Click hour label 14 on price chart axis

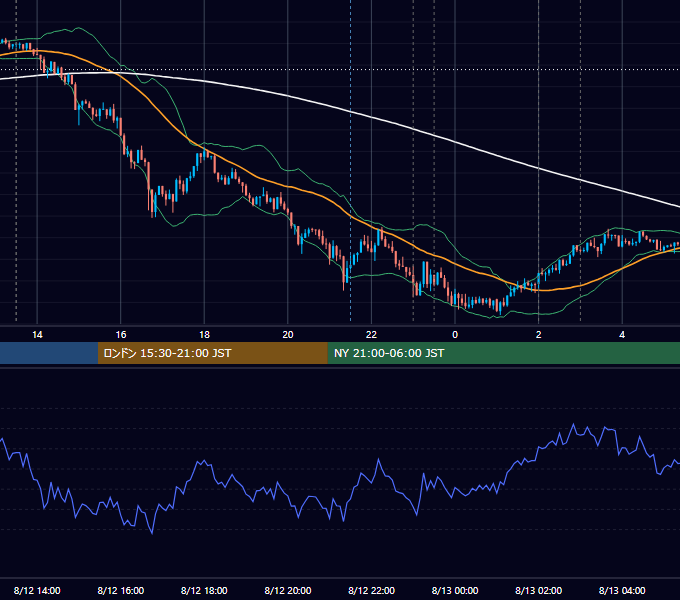click(x=37, y=335)
